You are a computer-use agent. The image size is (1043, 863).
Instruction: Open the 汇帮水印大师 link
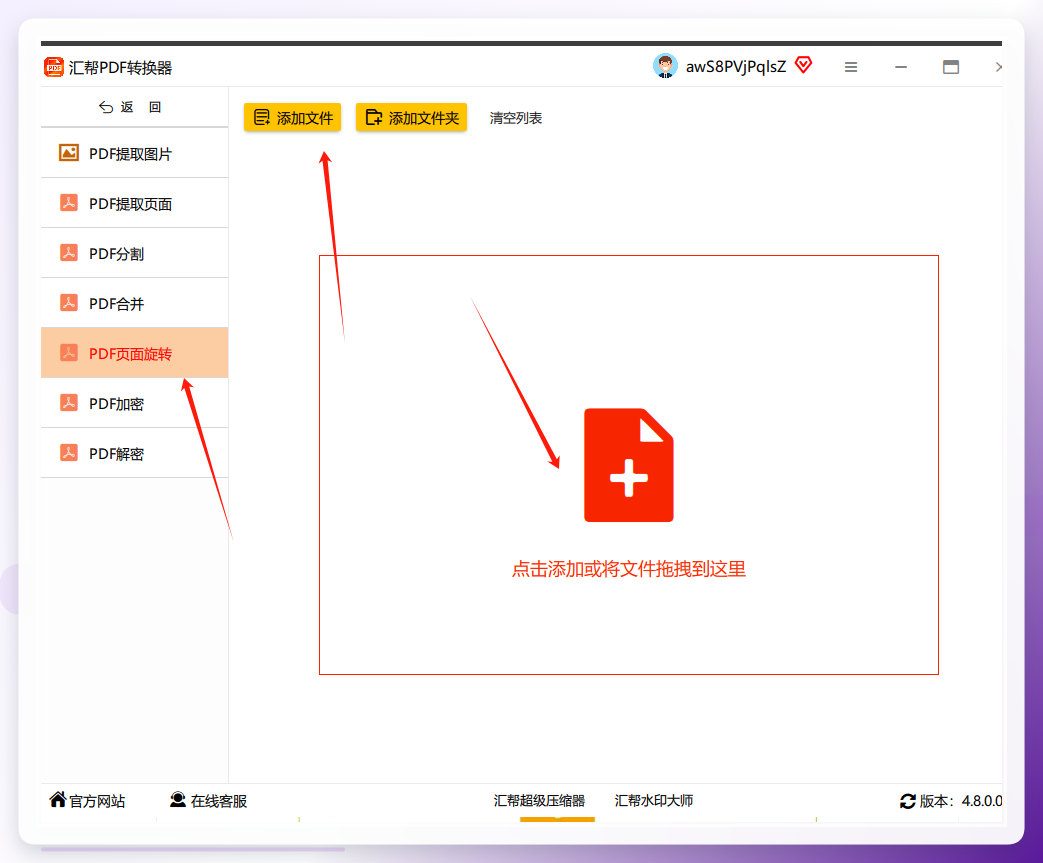point(654,800)
